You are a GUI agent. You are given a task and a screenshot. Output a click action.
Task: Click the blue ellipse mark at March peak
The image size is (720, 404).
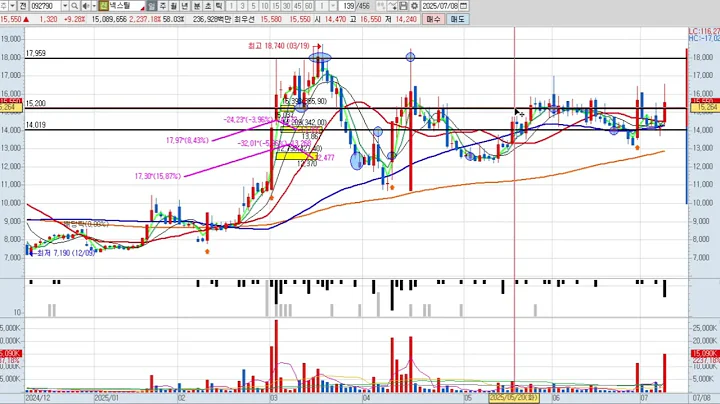click(x=320, y=57)
